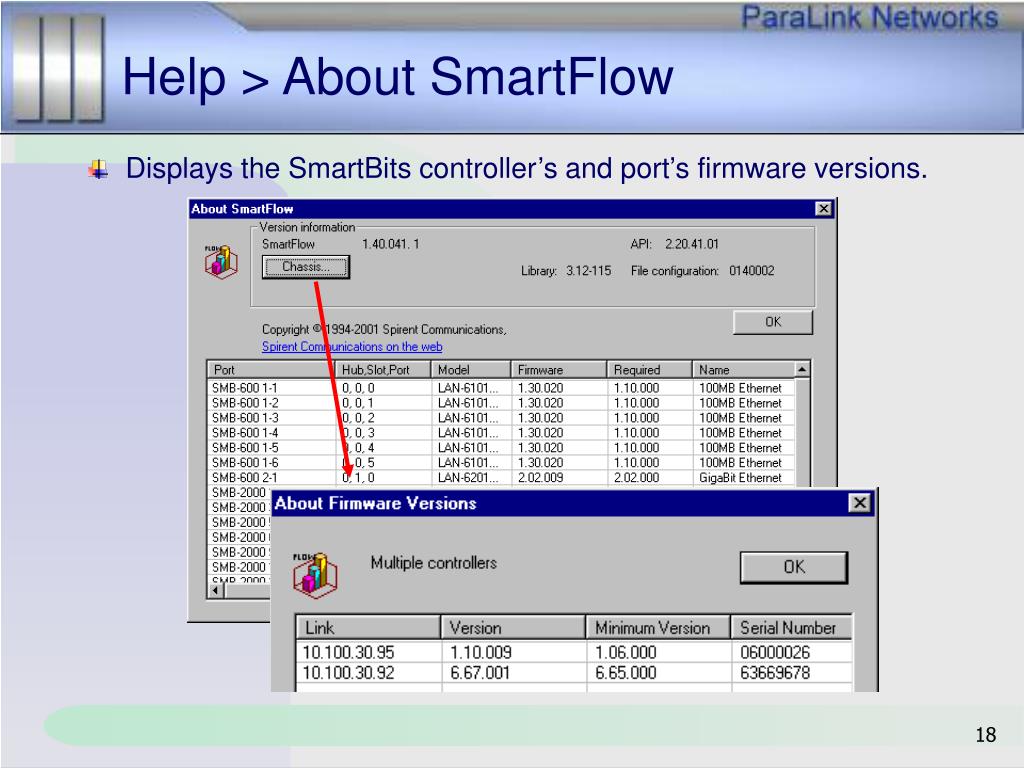Click minimum version 6.65.000

(626, 673)
